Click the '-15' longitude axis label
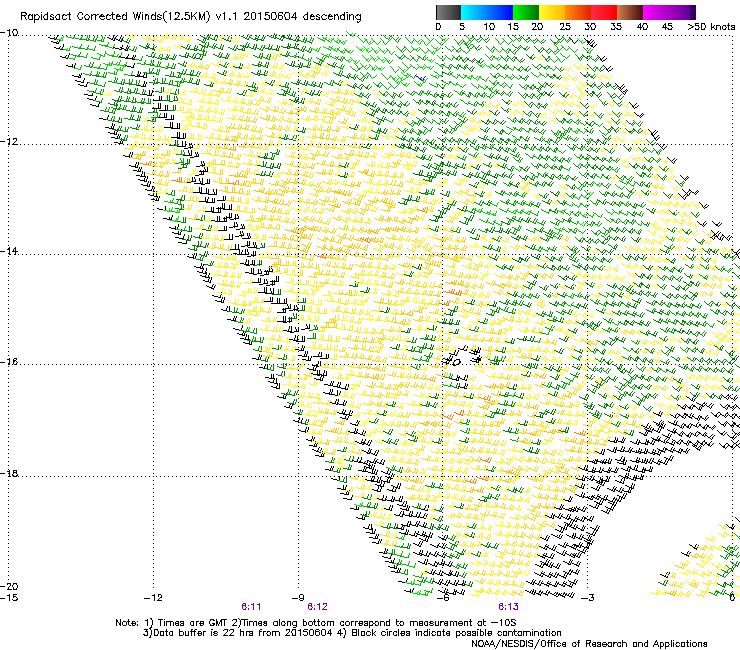 click(9, 598)
